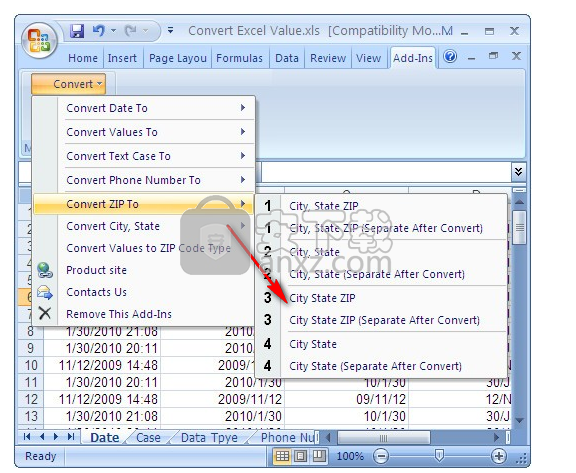Switch to the Insert tab

point(122,58)
